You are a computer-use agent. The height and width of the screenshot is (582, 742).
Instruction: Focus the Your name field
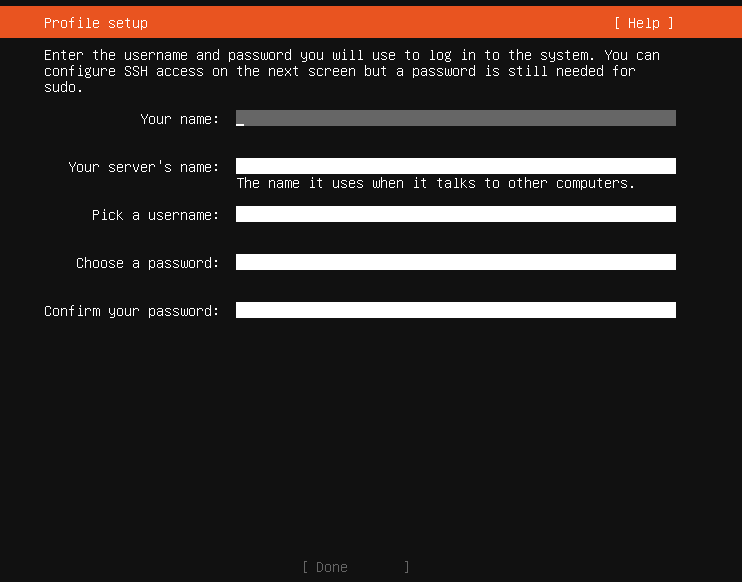click(x=456, y=118)
